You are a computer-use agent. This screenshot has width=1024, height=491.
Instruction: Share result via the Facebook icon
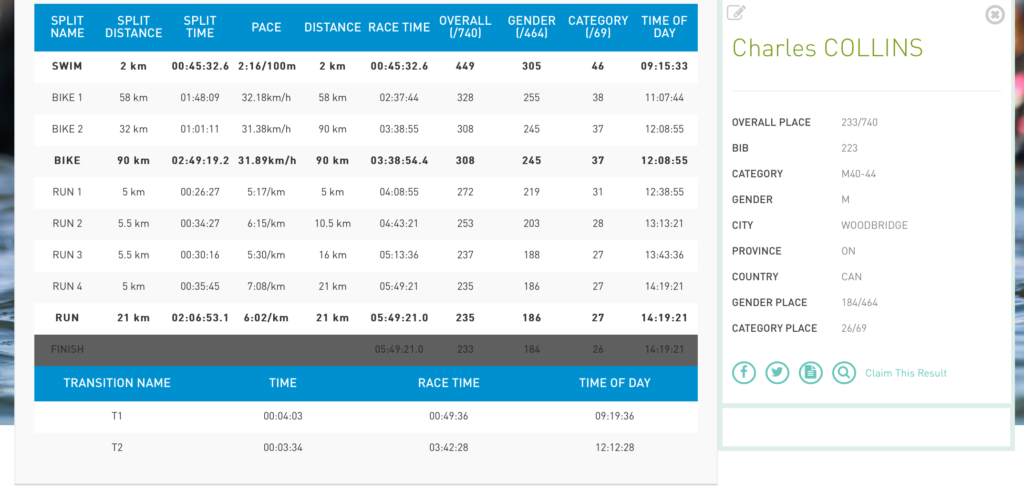tap(744, 373)
